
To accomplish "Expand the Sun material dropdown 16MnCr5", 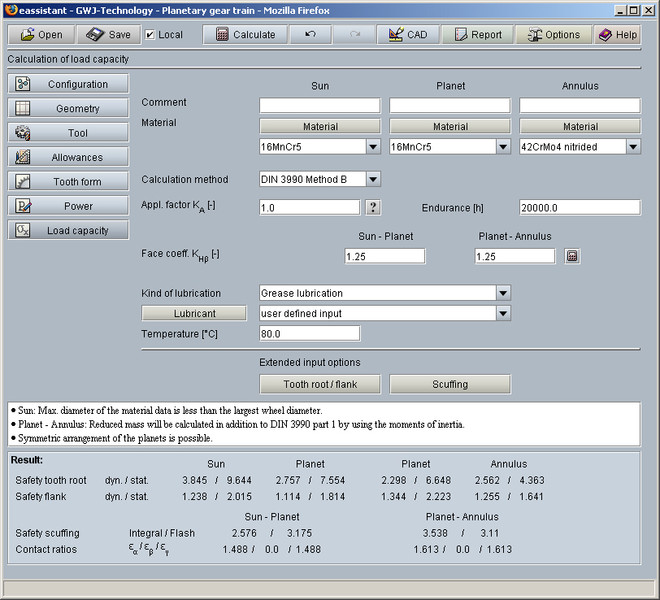I will click(373, 146).
